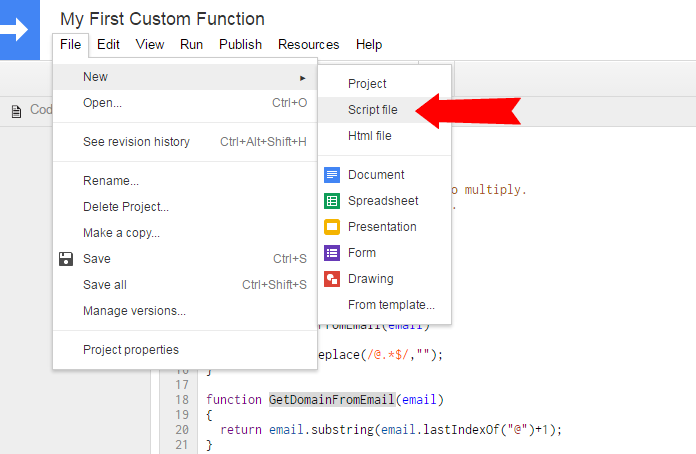Viewport: 696px width, 454px height.
Task: Click the My First Custom Function title
Action: [x=162, y=19]
